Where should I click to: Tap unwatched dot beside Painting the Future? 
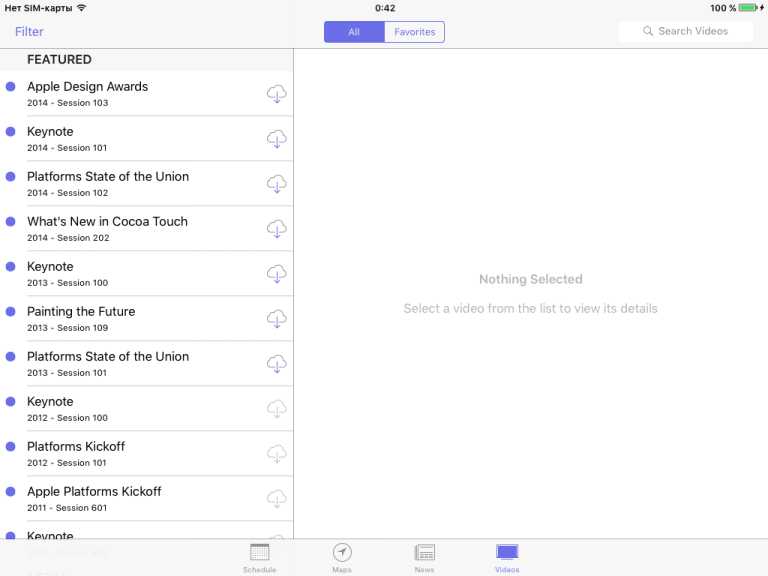pyautogui.click(x=10, y=312)
